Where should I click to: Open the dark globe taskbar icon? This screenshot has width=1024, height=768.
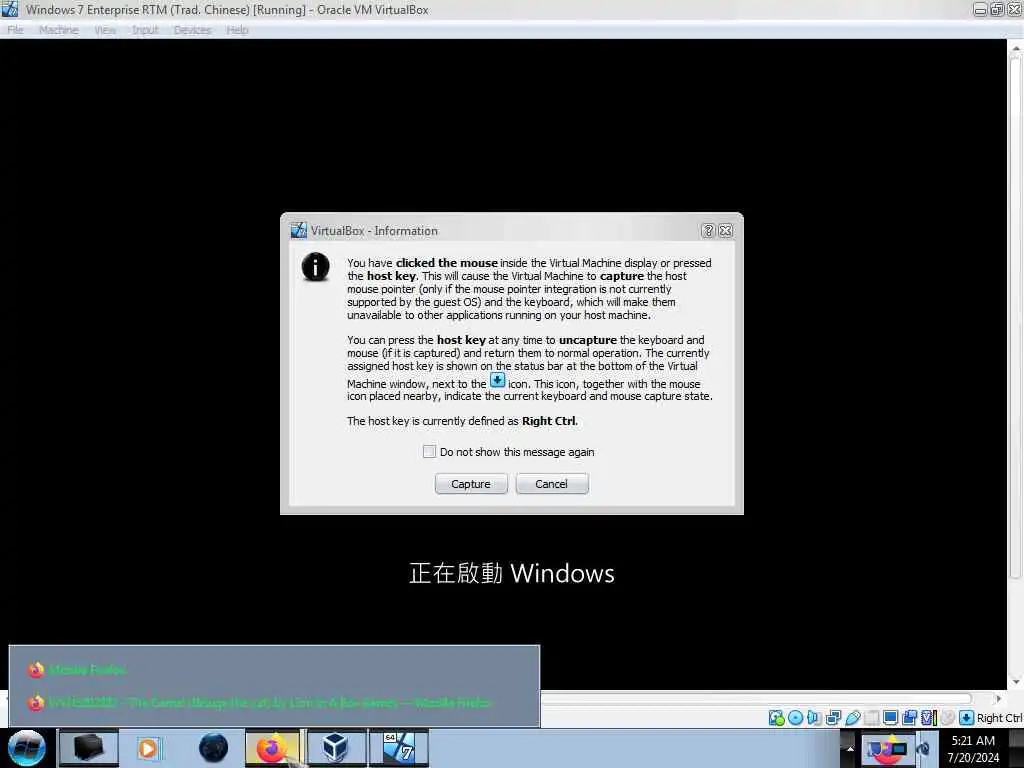pyautogui.click(x=213, y=748)
